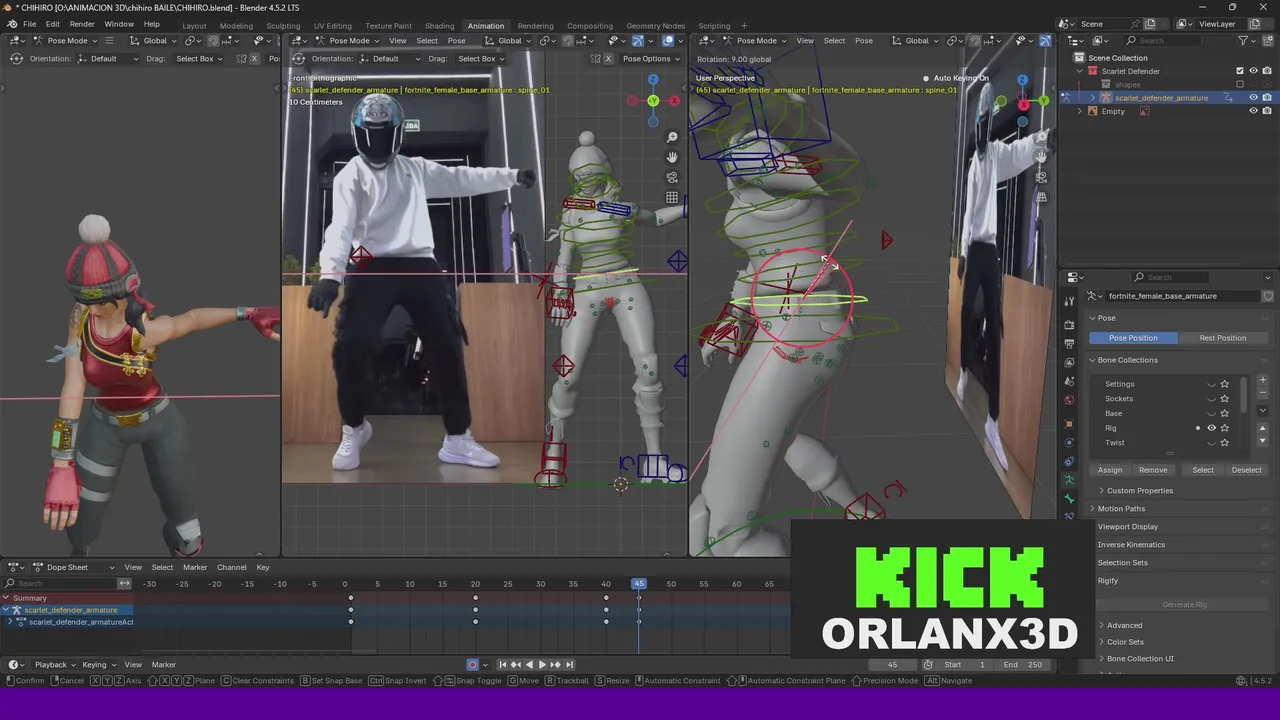
Task: Open bone collection specials chevron menu
Action: [x=1262, y=411]
